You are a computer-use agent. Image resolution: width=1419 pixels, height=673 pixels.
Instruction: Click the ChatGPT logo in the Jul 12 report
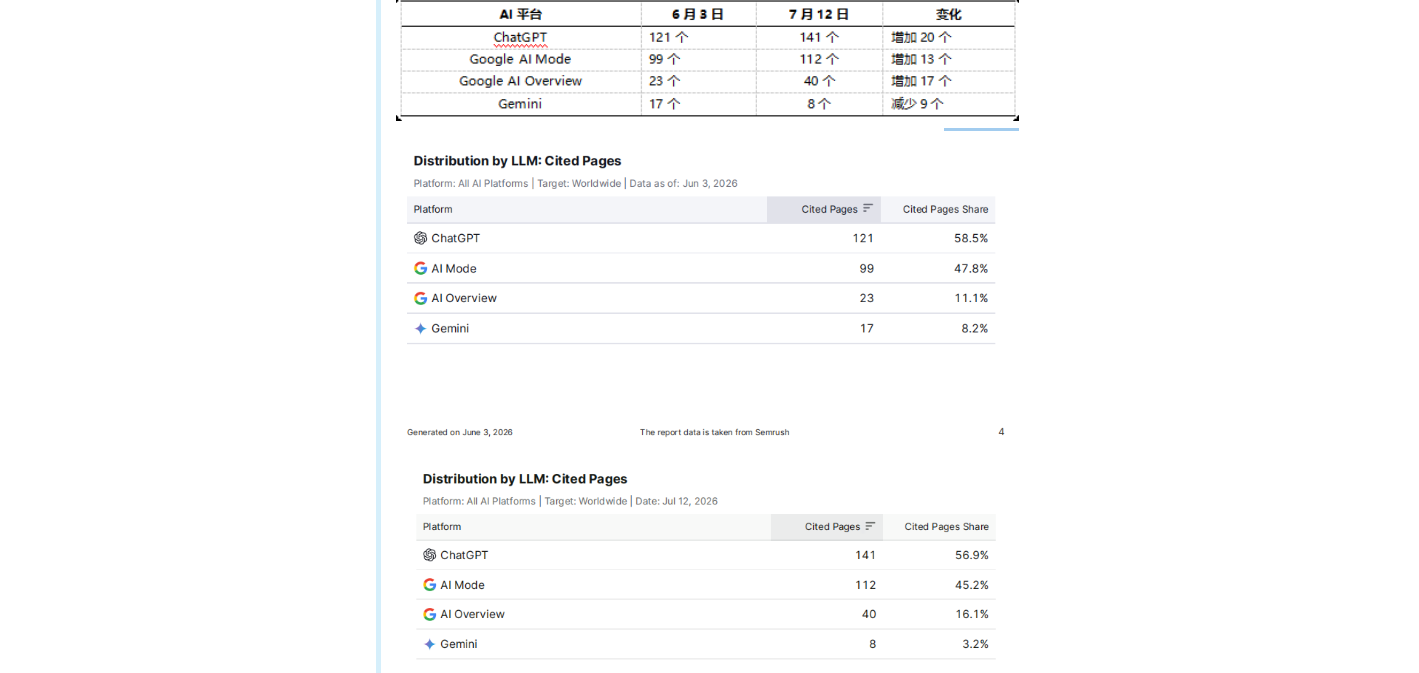point(429,555)
